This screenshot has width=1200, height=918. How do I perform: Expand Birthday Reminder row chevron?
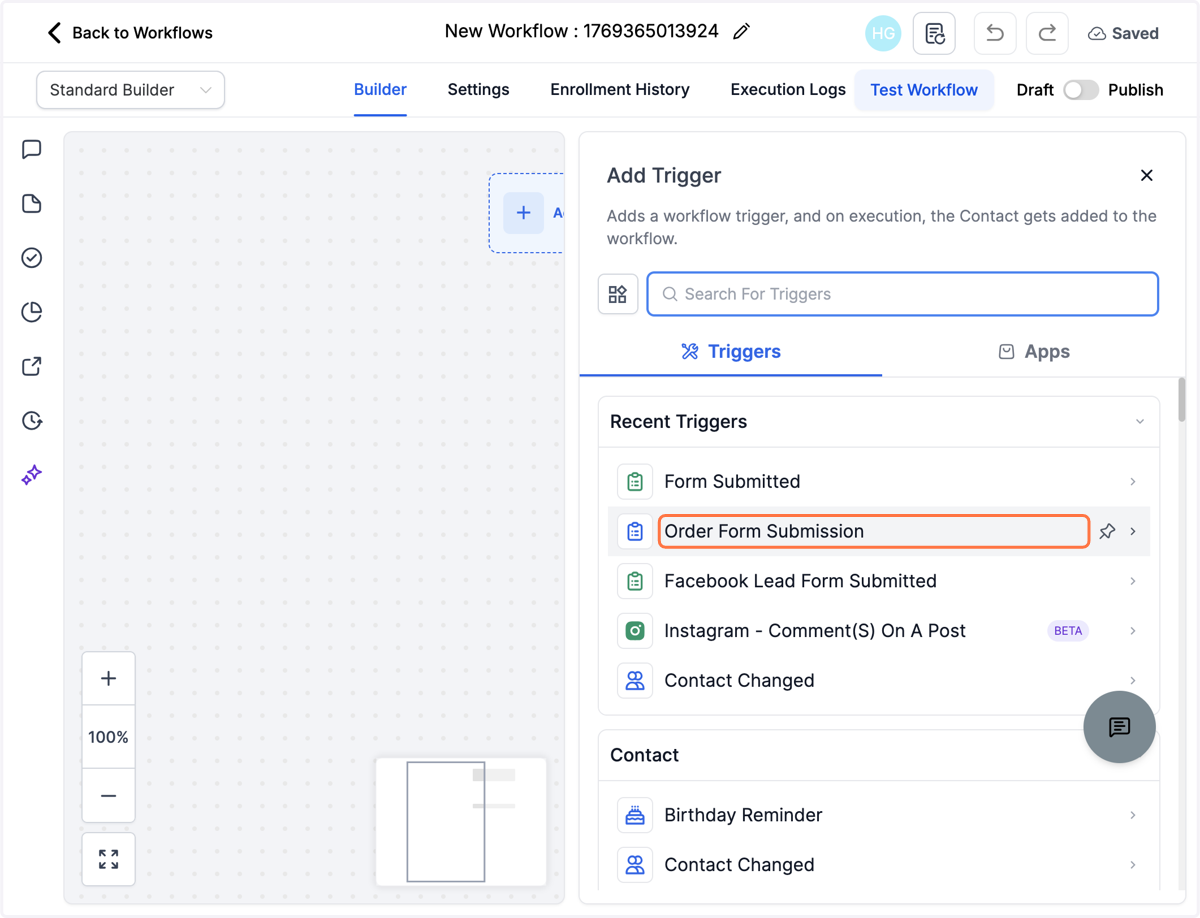pos(1133,815)
